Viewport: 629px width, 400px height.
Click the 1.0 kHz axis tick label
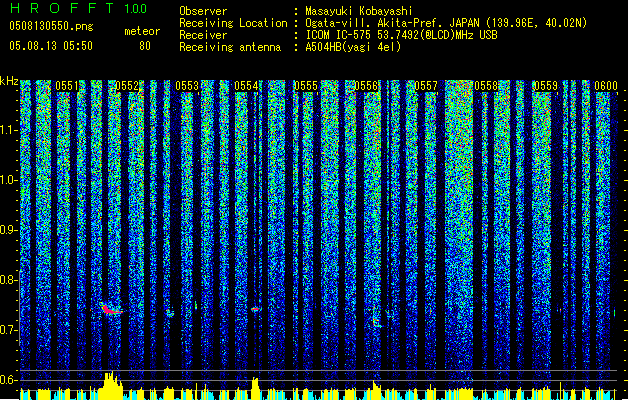tap(9, 180)
